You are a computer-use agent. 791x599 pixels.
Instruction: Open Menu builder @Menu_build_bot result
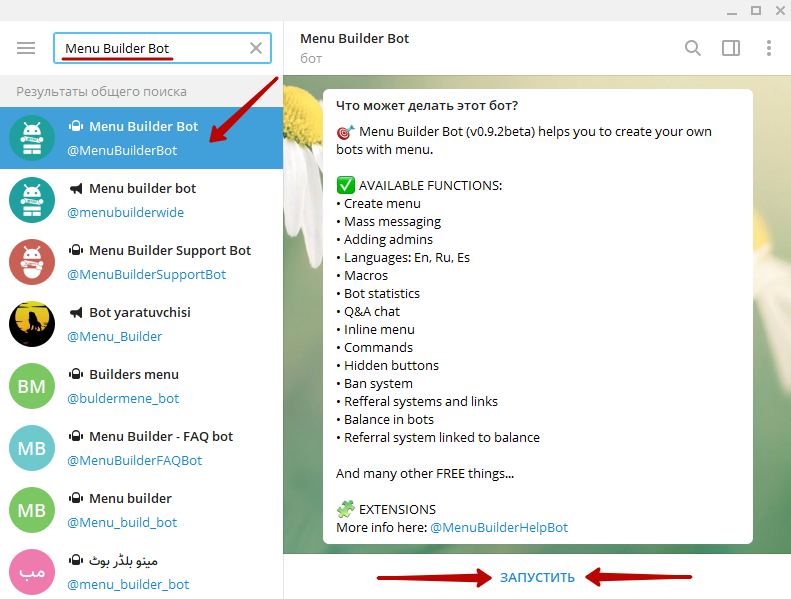point(141,510)
